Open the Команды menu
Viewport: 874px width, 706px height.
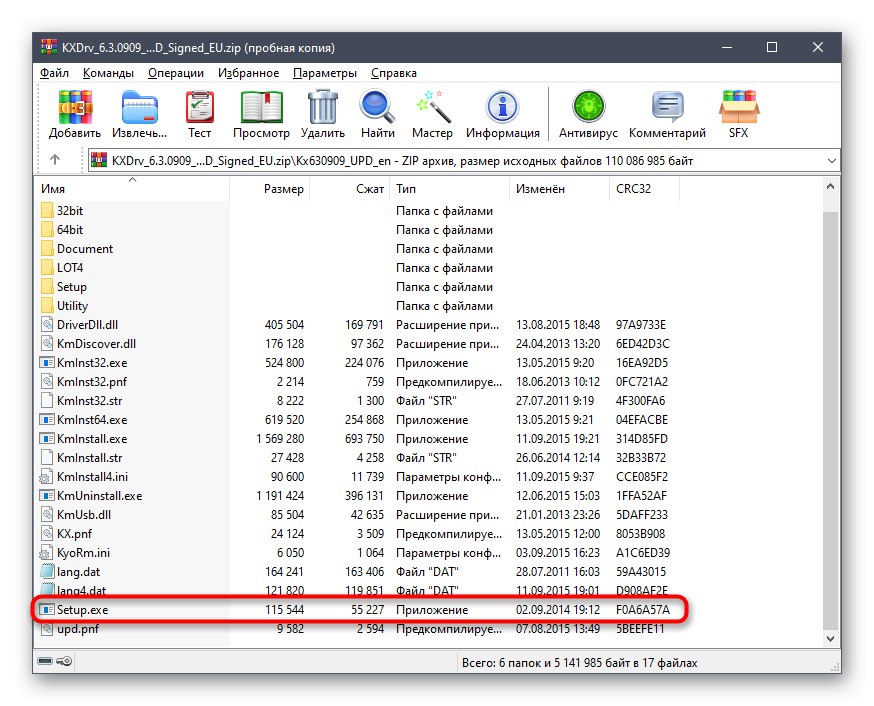click(108, 73)
